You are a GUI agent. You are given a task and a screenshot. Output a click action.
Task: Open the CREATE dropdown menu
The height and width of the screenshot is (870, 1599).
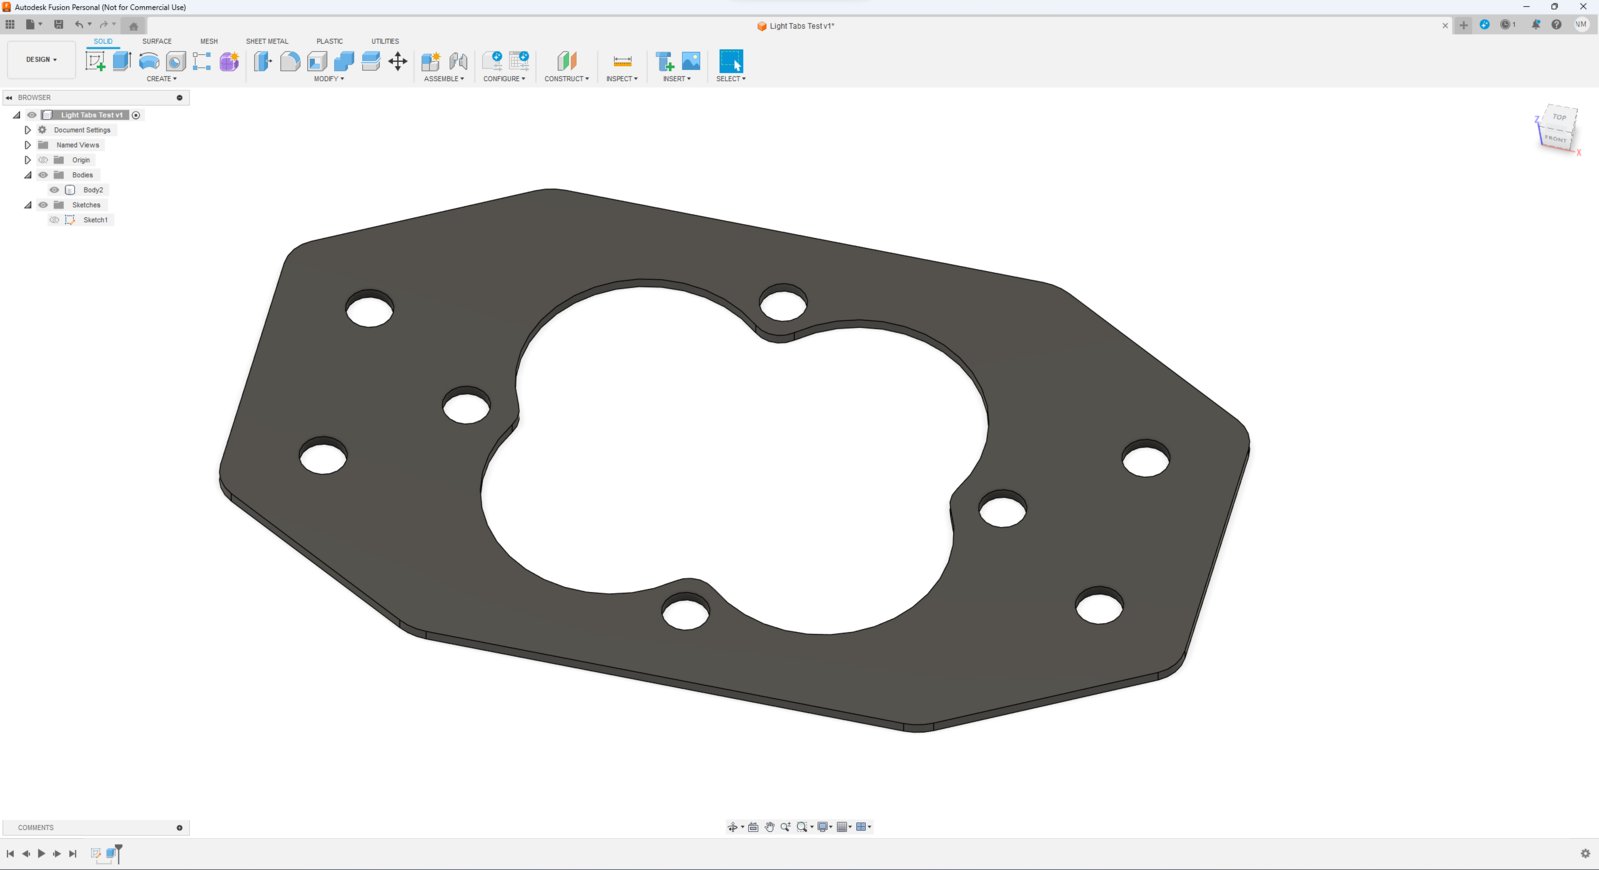pos(162,79)
